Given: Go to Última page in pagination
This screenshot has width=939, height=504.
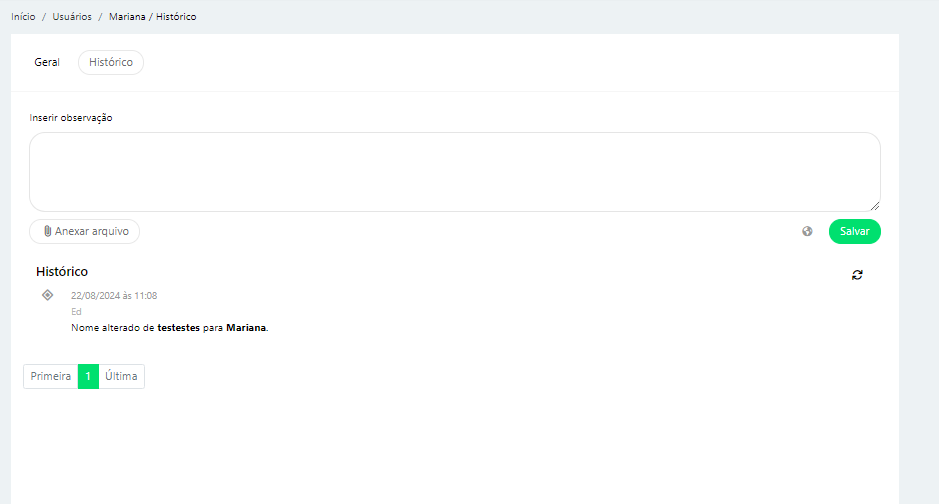Looking at the screenshot, I should [122, 376].
